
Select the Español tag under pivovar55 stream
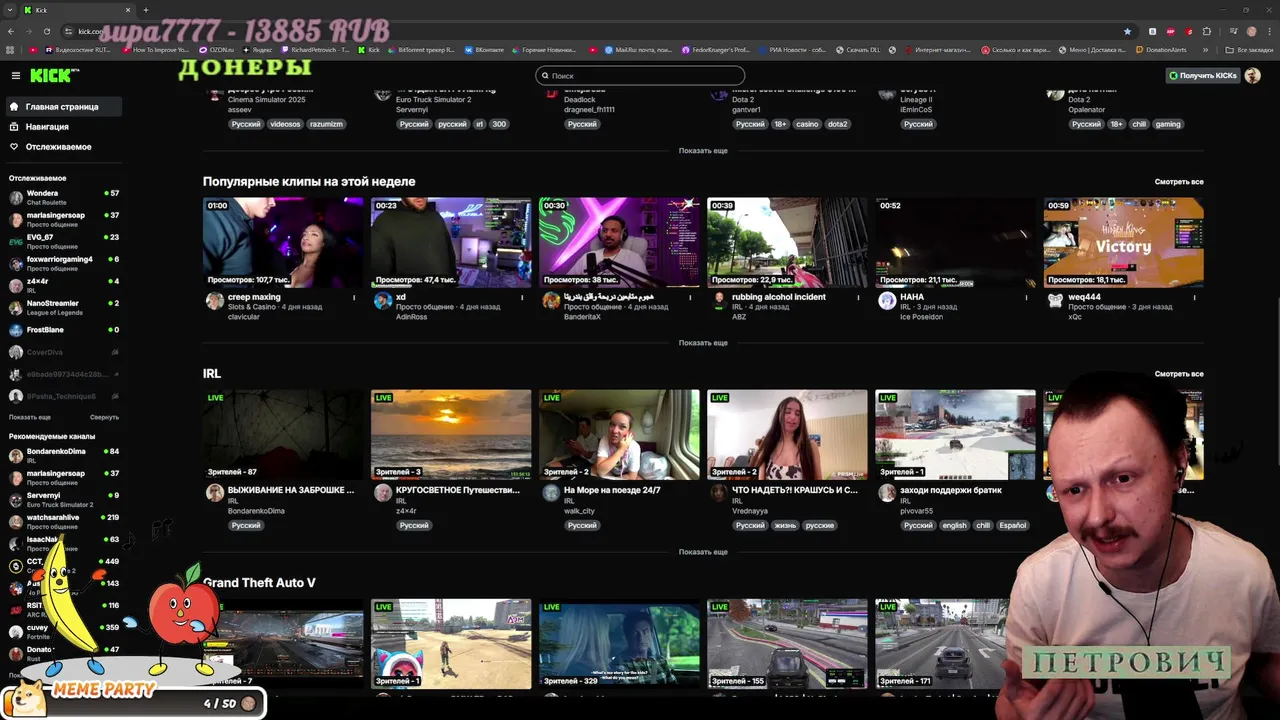pyautogui.click(x=1012, y=525)
